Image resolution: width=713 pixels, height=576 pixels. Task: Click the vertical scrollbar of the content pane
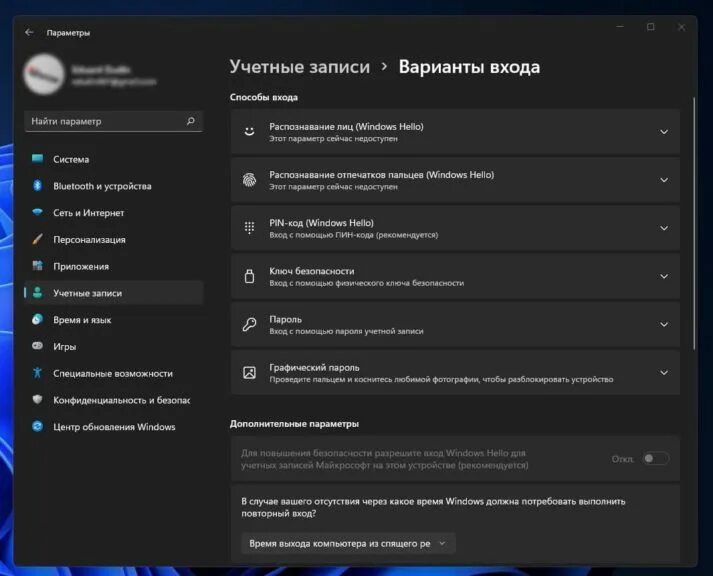coord(694,223)
